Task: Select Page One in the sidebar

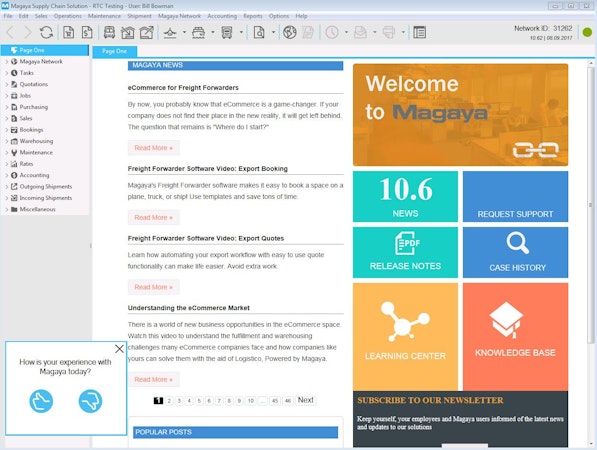Action: click(45, 50)
